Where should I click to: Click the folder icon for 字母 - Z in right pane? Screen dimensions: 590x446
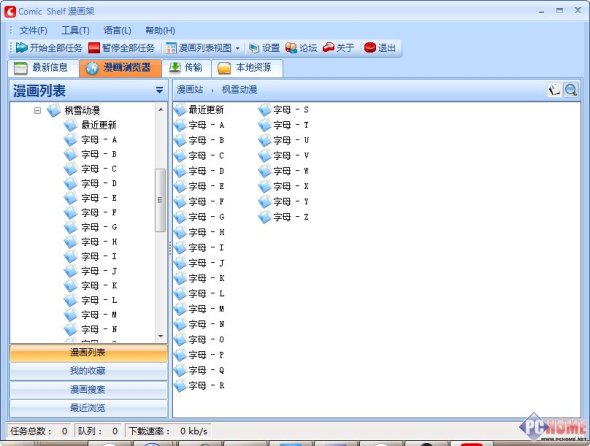[265, 217]
